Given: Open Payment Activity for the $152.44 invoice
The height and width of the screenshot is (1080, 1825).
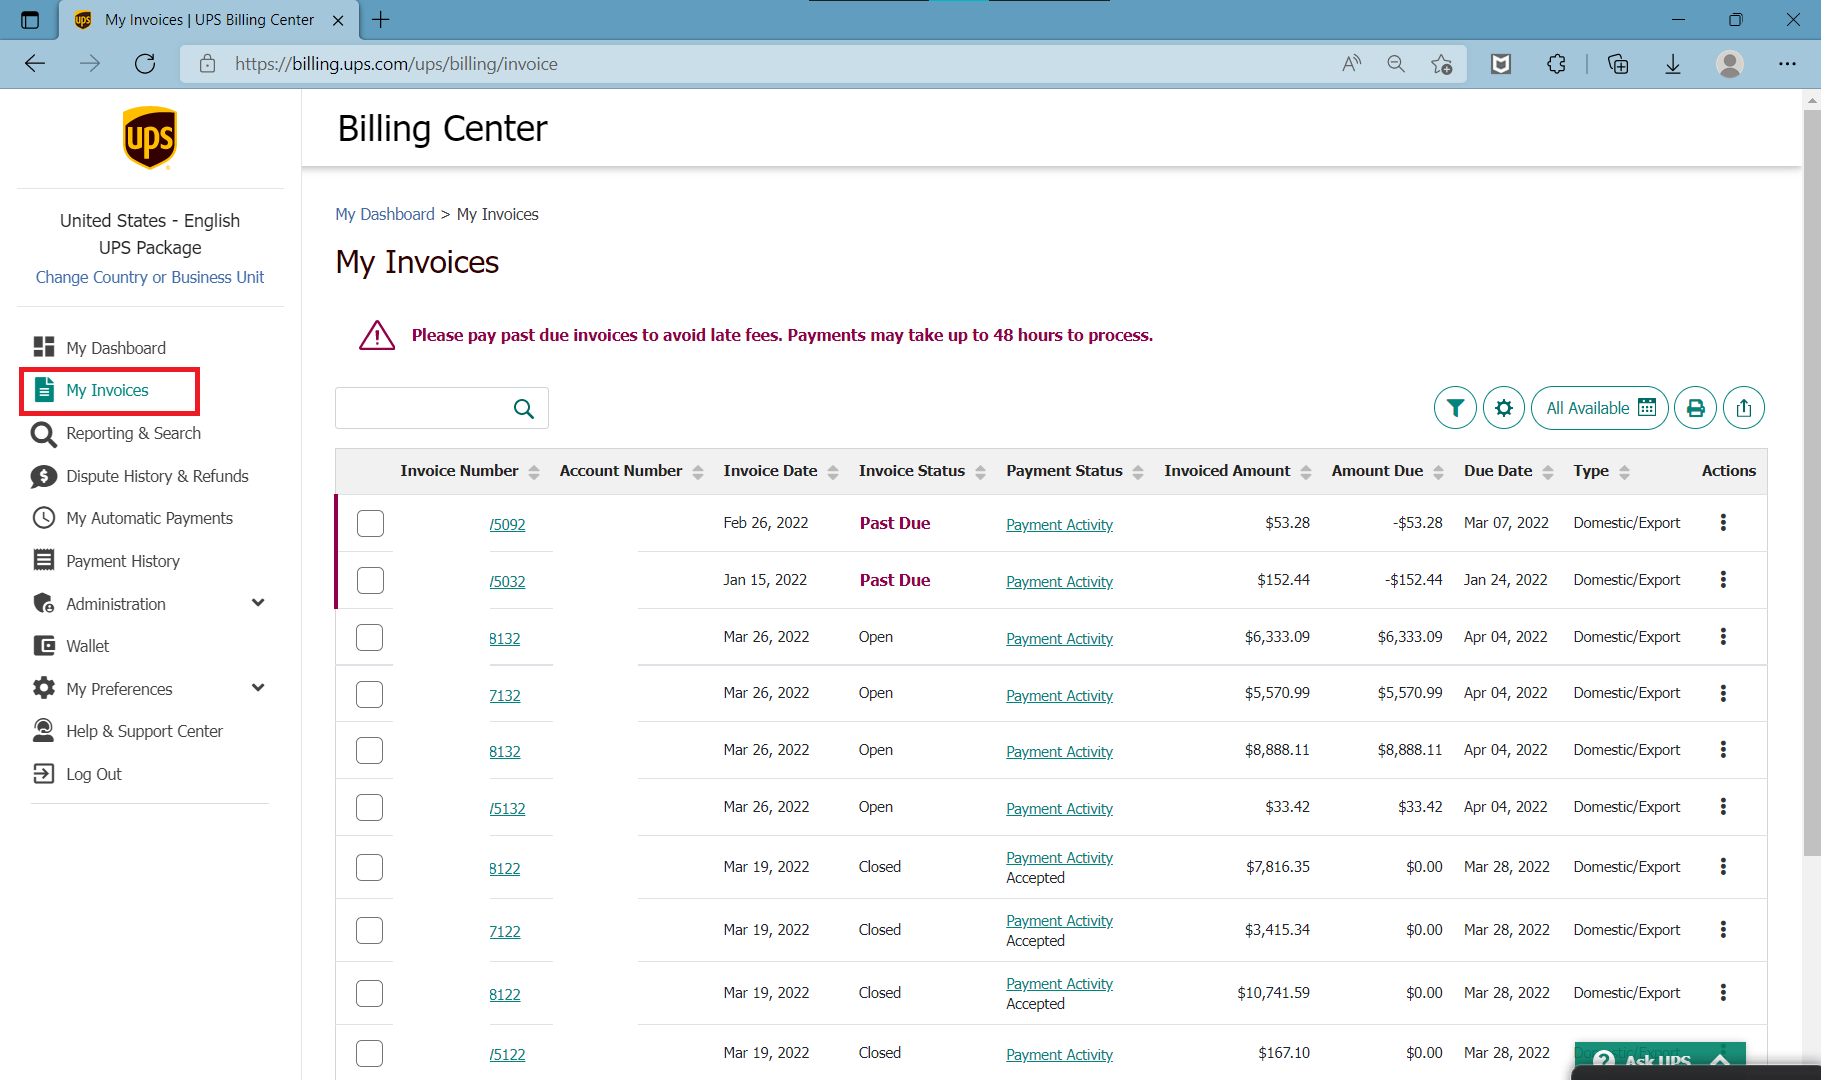Looking at the screenshot, I should pos(1059,581).
